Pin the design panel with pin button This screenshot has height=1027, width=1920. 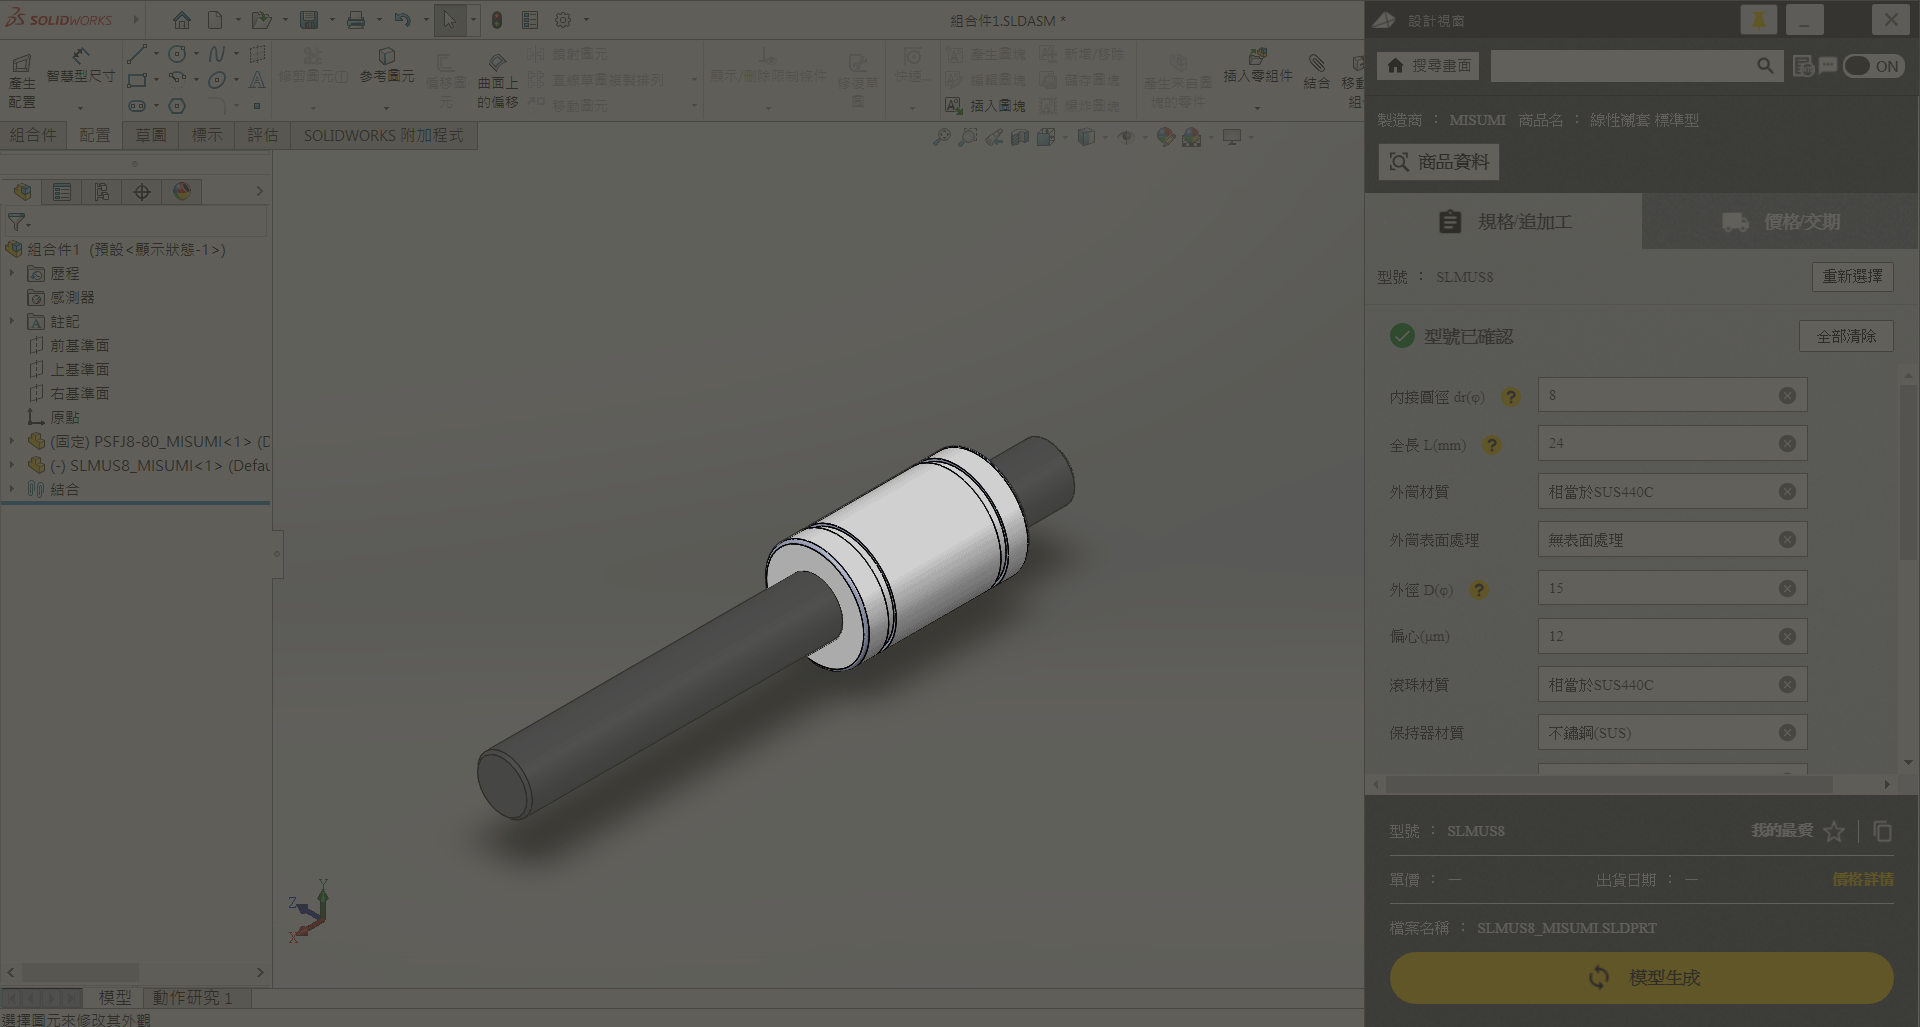point(1758,20)
